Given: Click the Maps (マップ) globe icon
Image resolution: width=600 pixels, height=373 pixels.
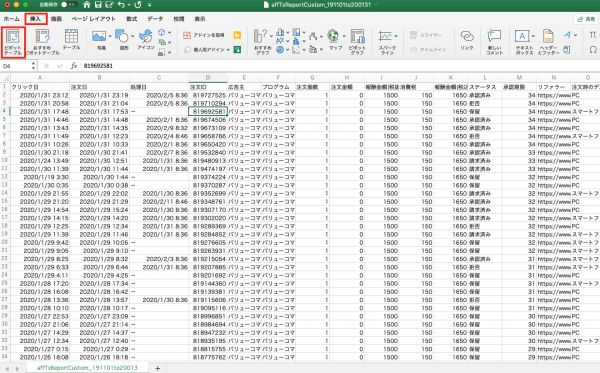Looking at the screenshot, I should pyautogui.click(x=333, y=36).
